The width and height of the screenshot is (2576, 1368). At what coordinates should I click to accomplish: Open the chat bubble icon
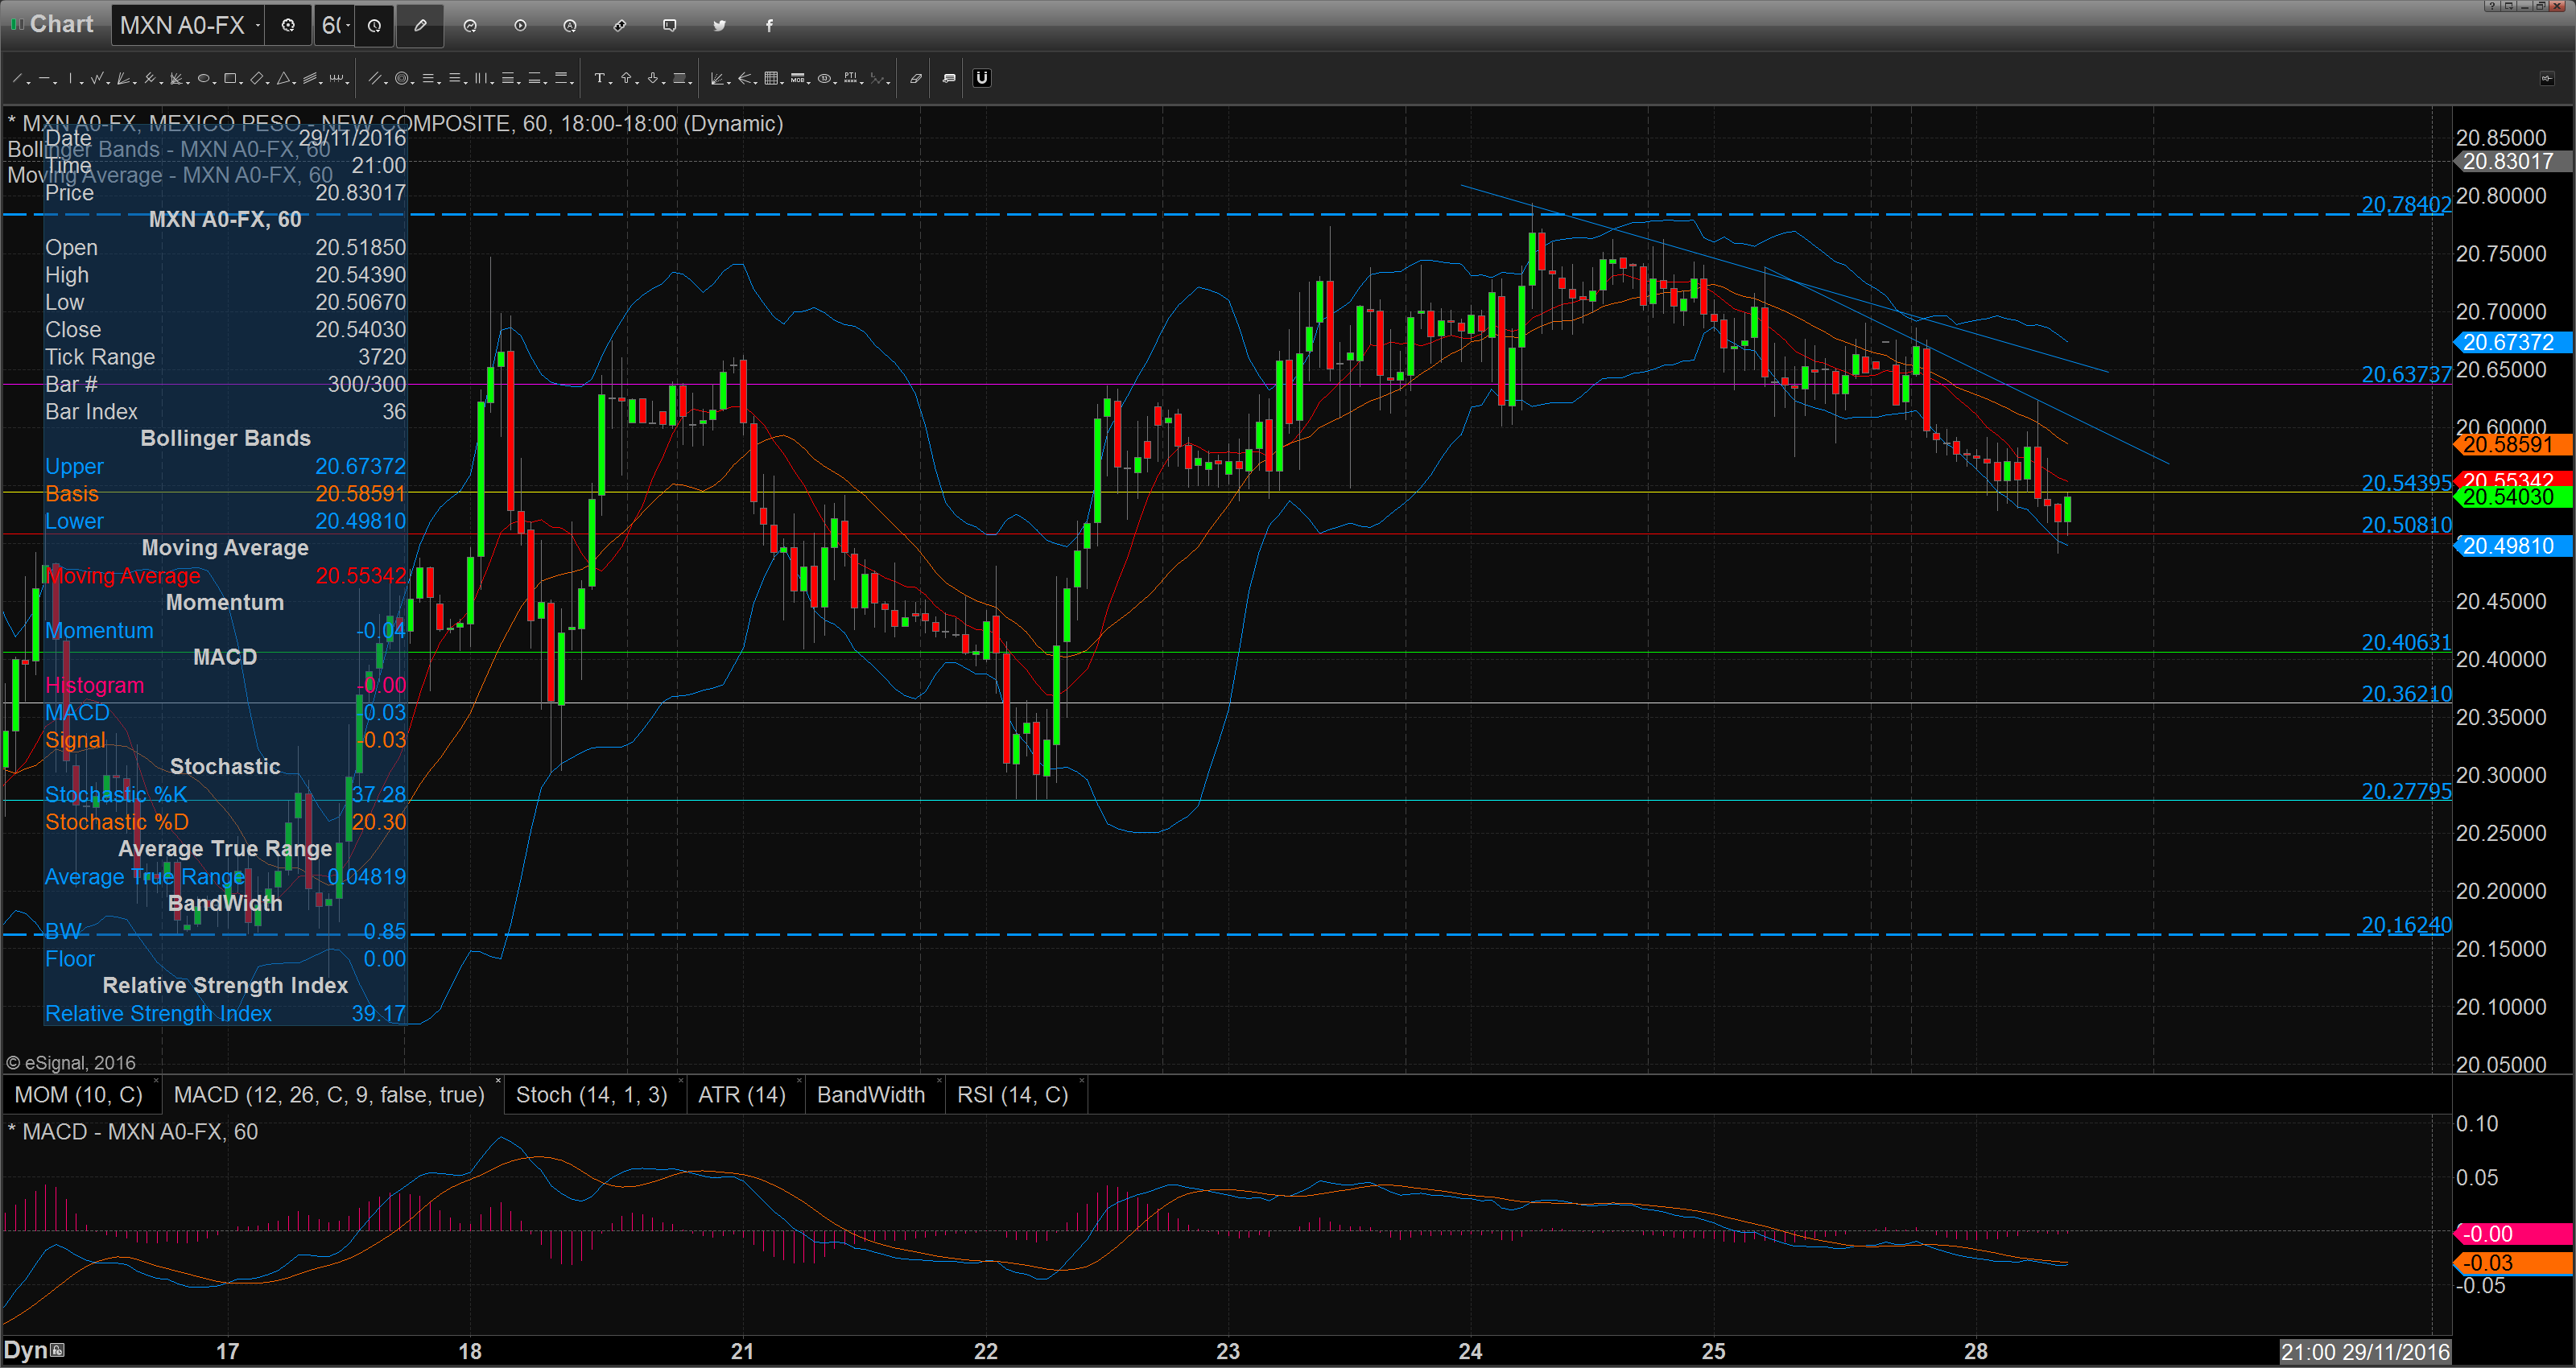point(670,26)
